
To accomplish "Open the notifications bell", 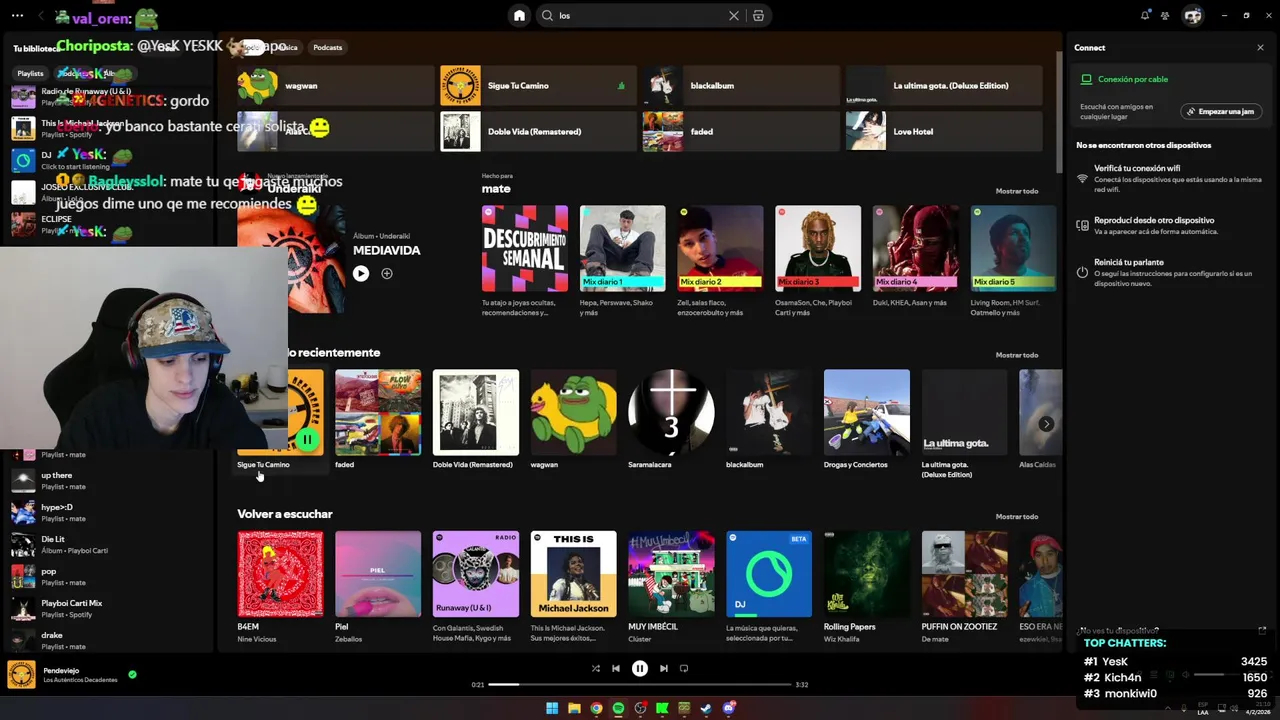I will (1145, 15).
